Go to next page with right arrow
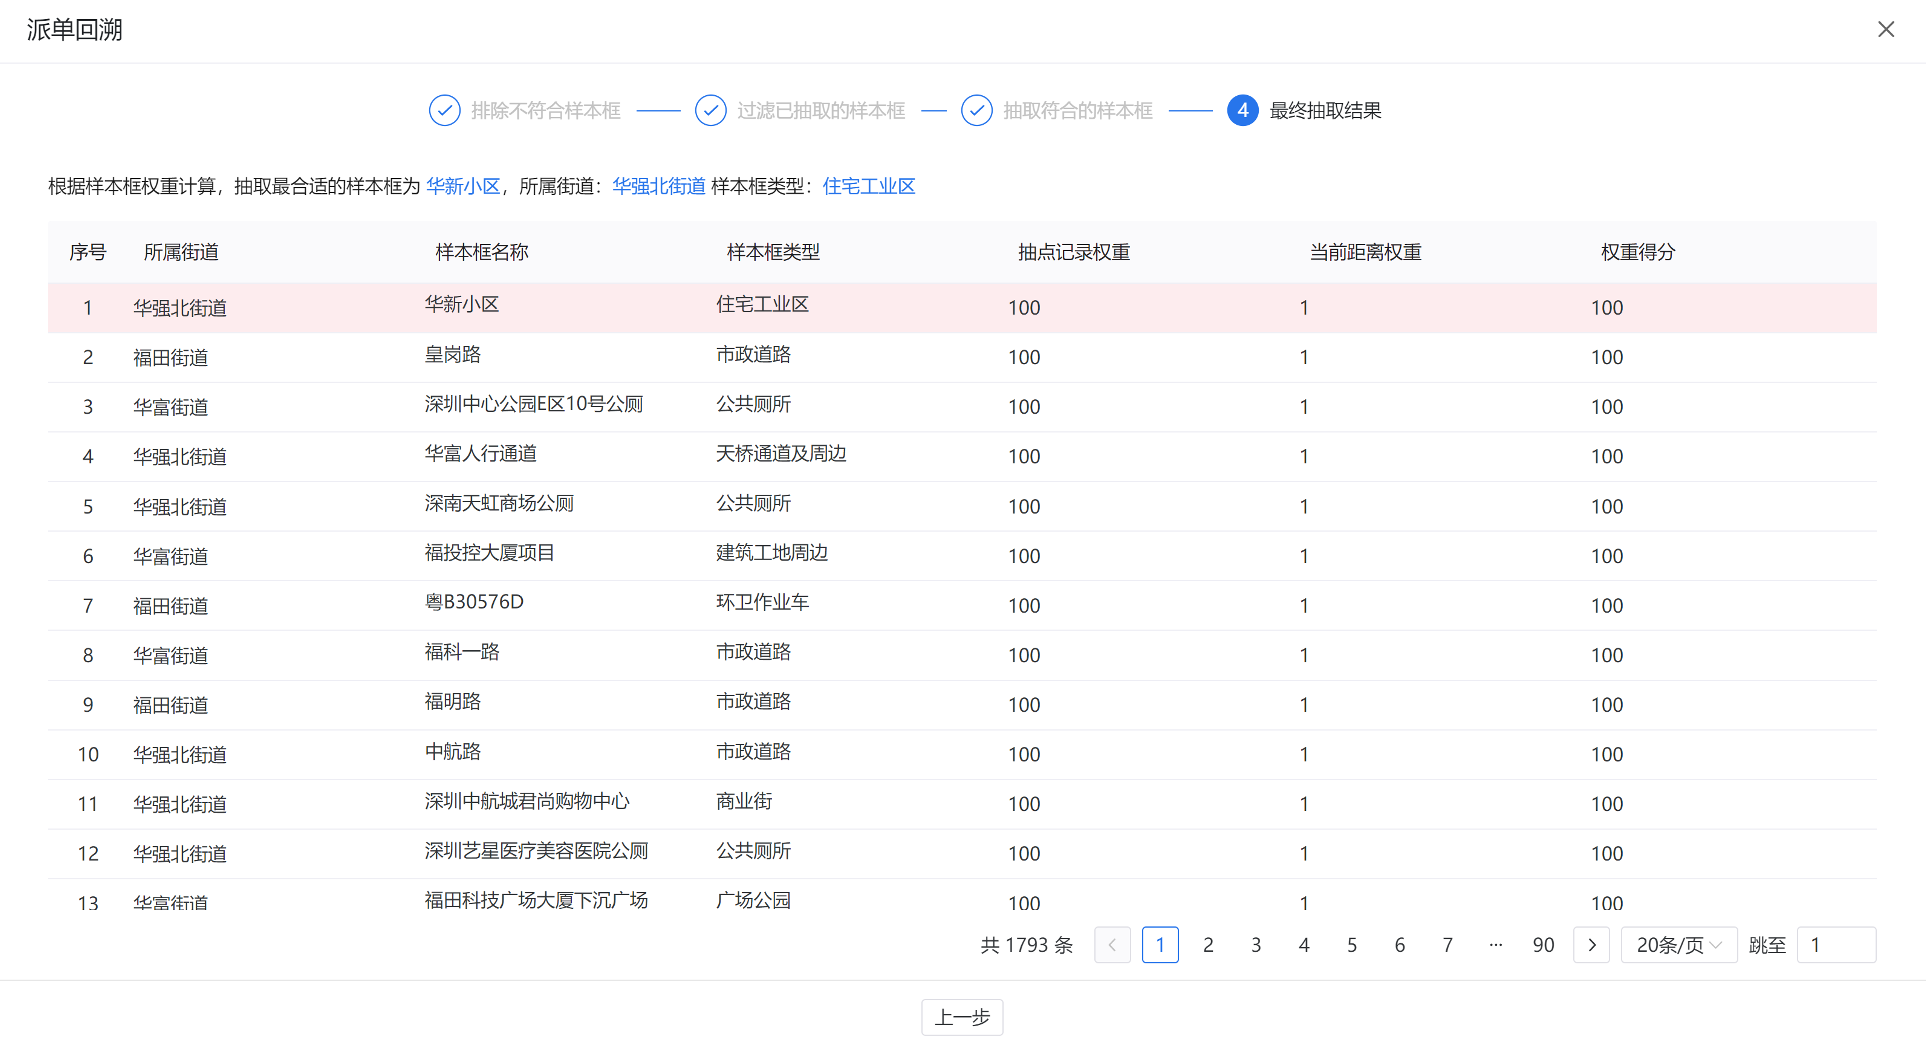 [1591, 945]
